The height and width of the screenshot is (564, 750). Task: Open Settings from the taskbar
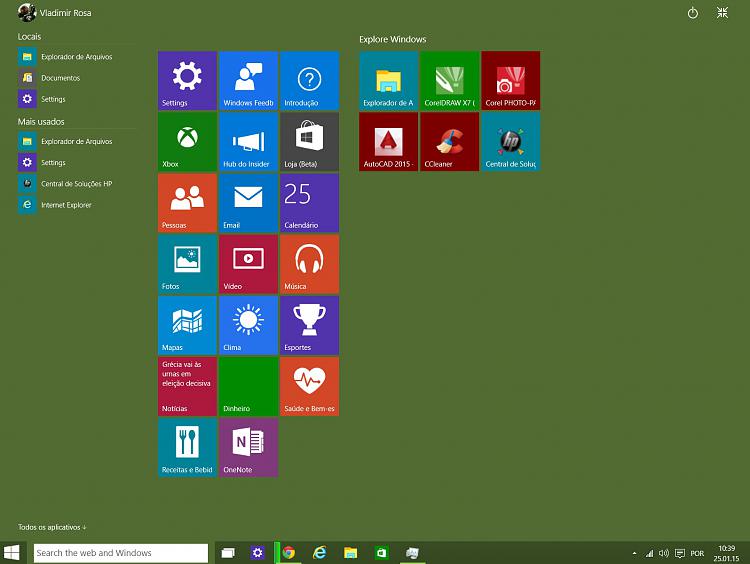(x=257, y=553)
